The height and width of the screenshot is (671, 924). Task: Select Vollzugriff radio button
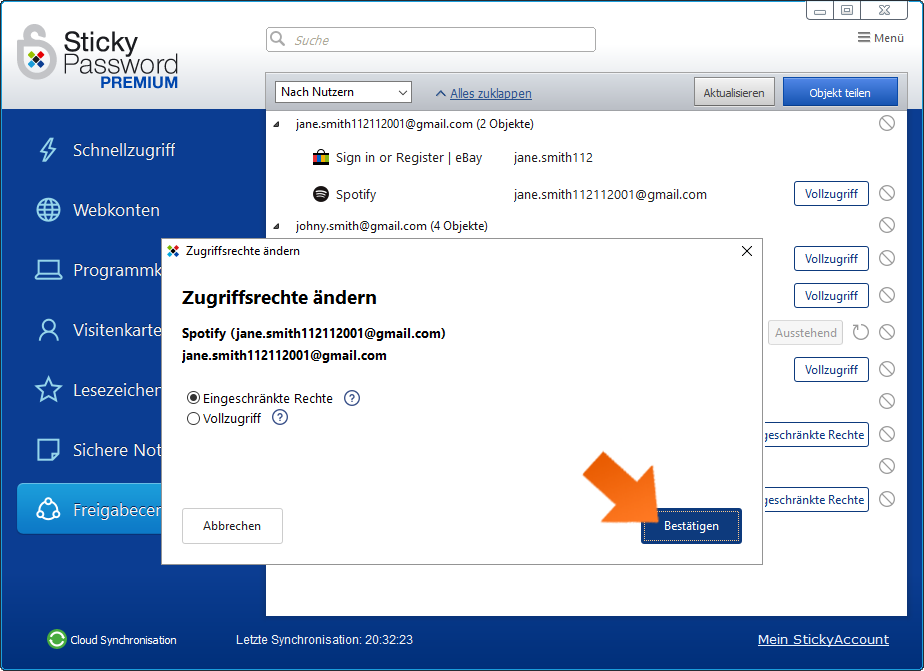(x=193, y=418)
